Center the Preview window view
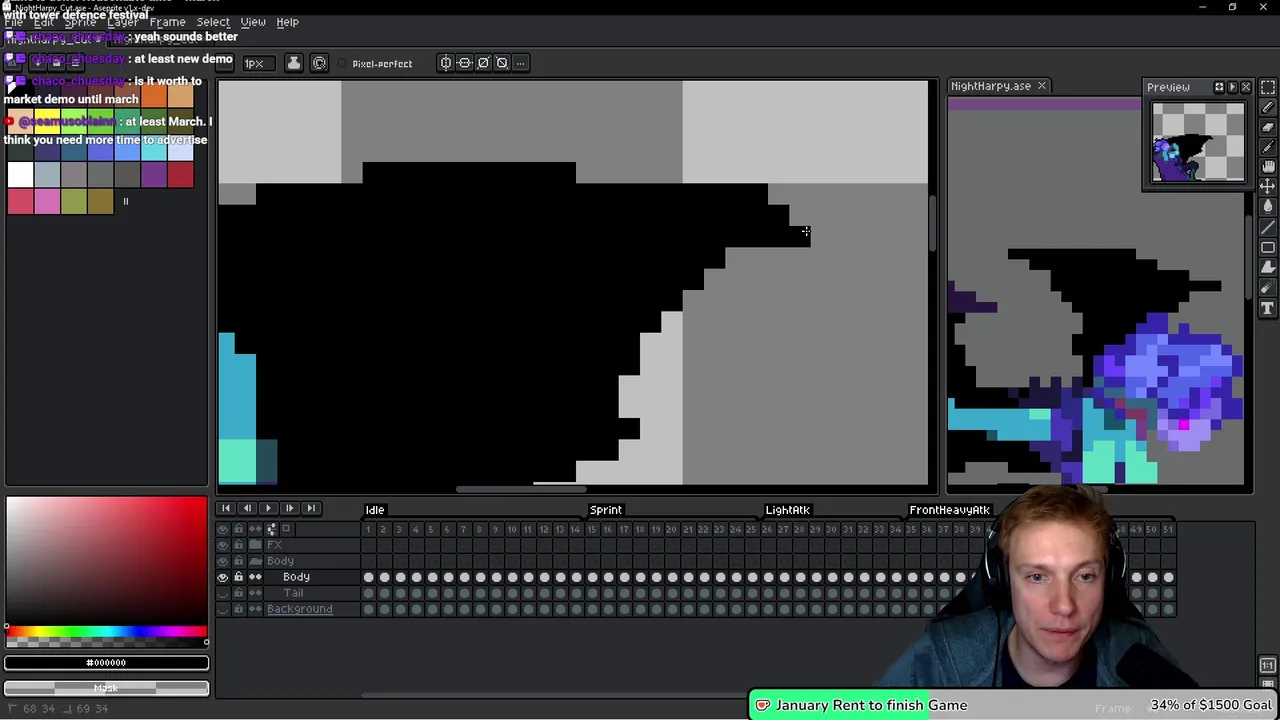 1219,87
